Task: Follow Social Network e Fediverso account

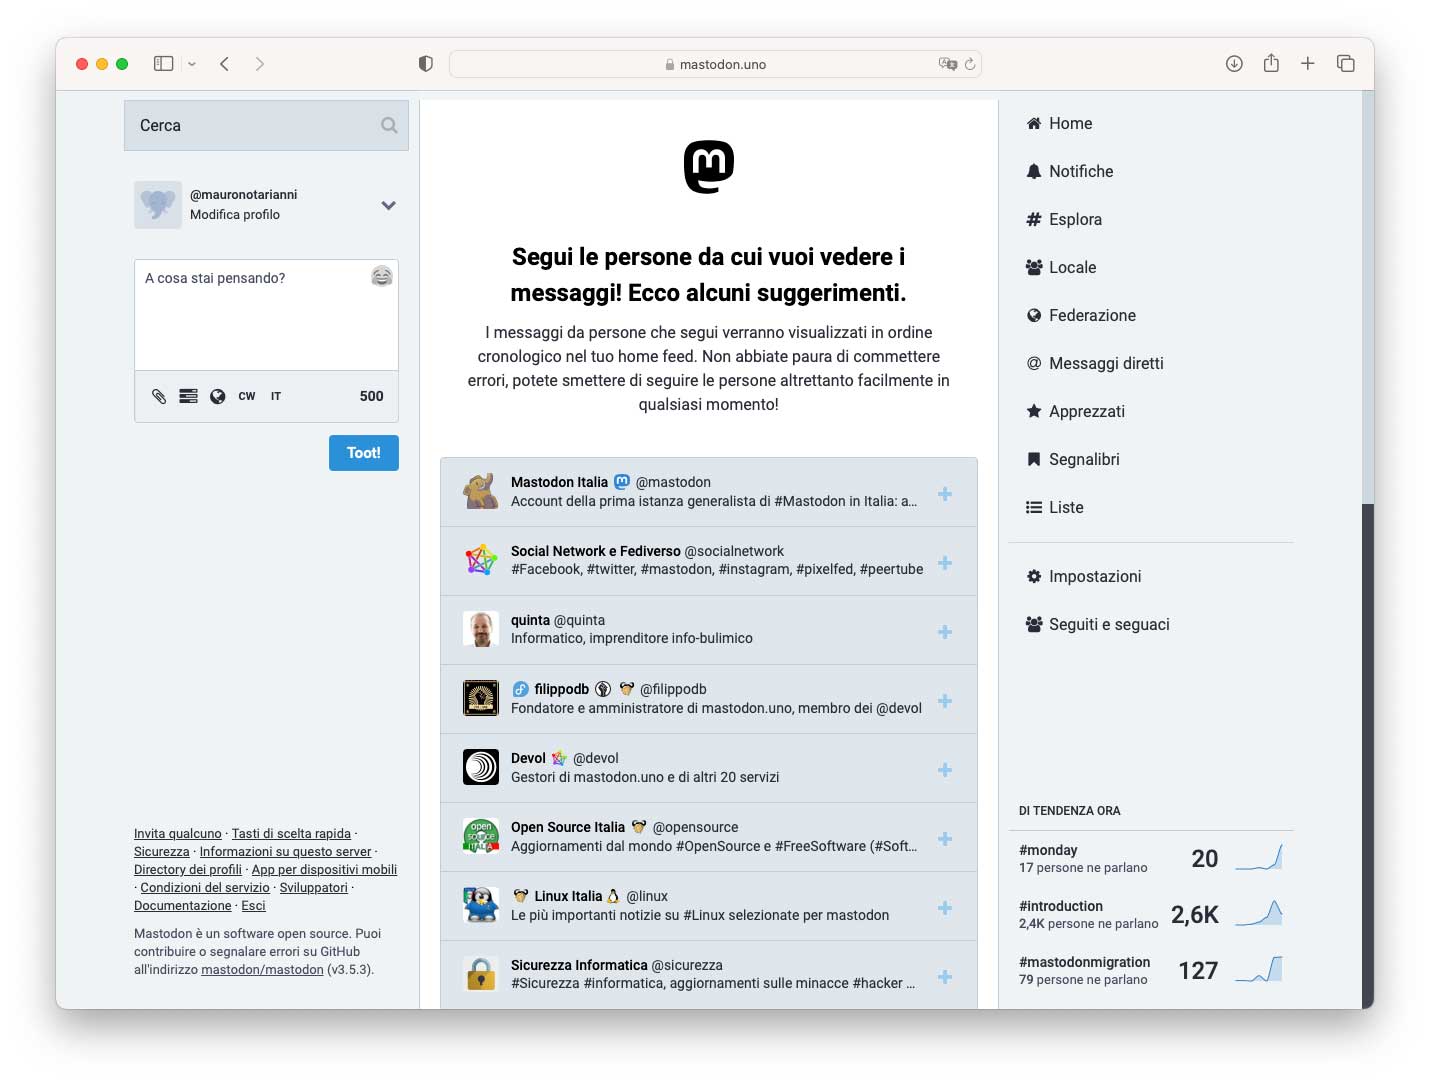Action: [945, 563]
